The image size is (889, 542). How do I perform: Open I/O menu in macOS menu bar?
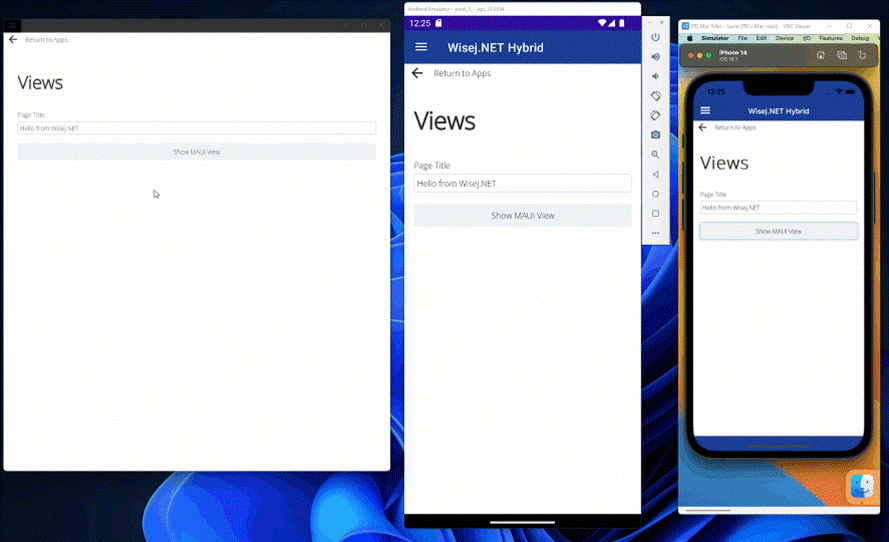tap(806, 38)
